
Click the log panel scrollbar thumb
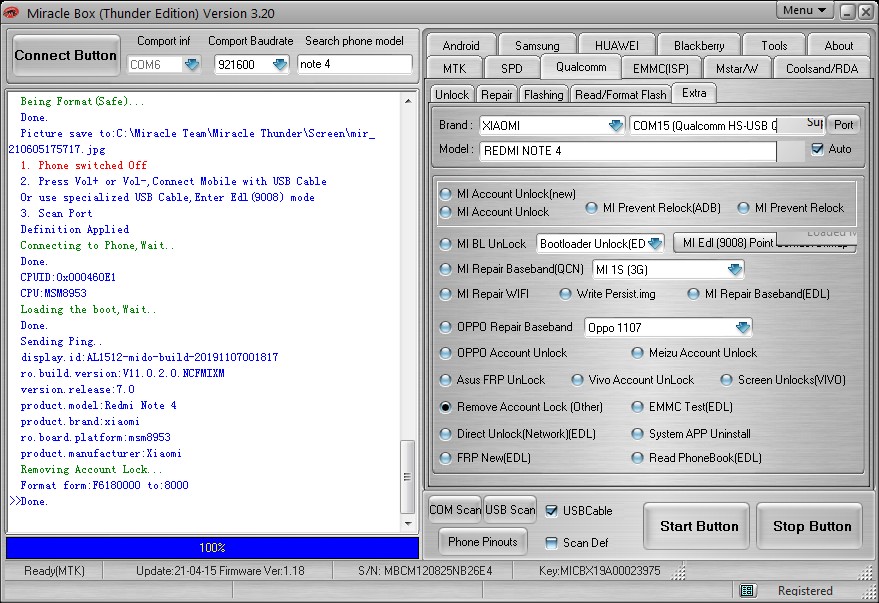408,476
